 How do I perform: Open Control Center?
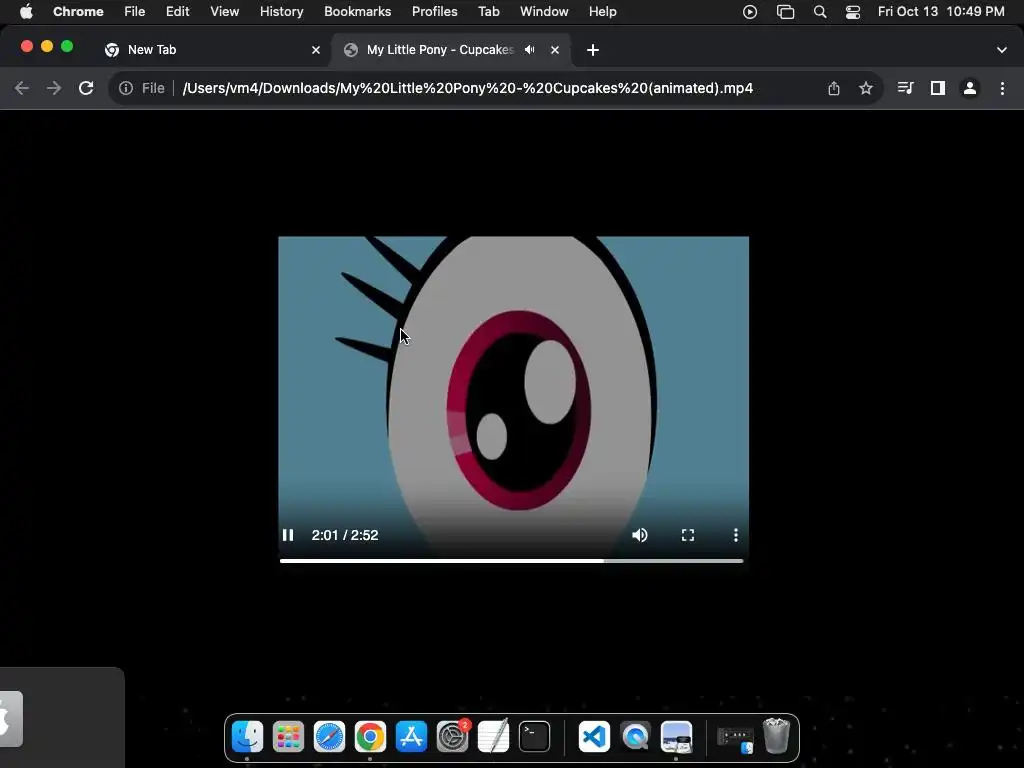pos(853,12)
